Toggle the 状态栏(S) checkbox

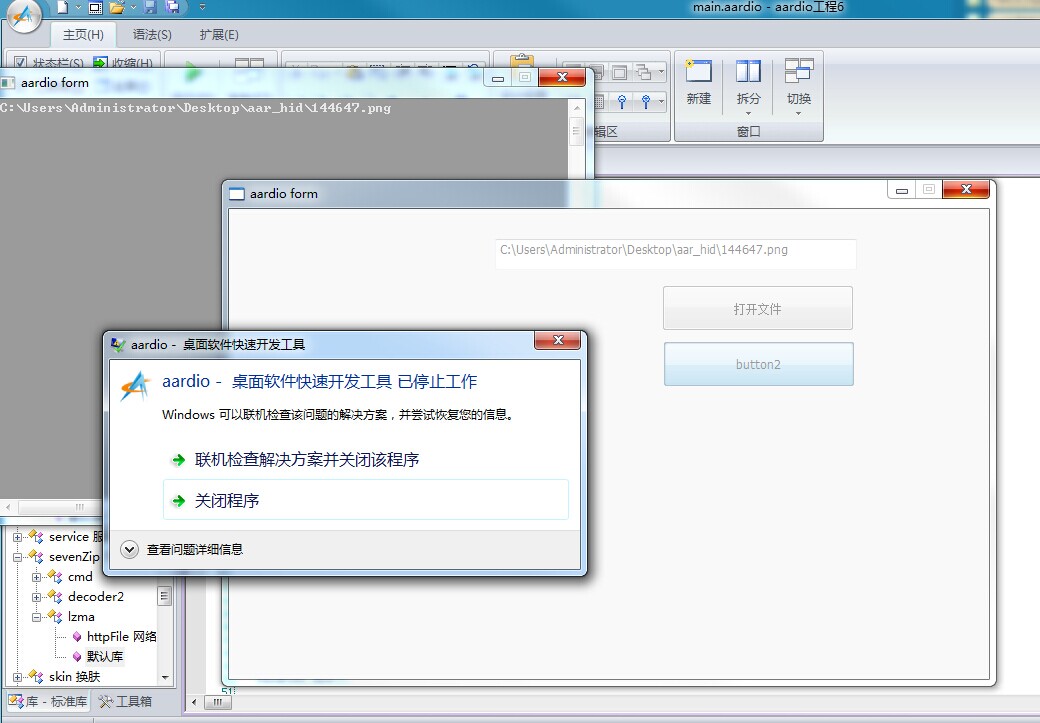pos(21,63)
